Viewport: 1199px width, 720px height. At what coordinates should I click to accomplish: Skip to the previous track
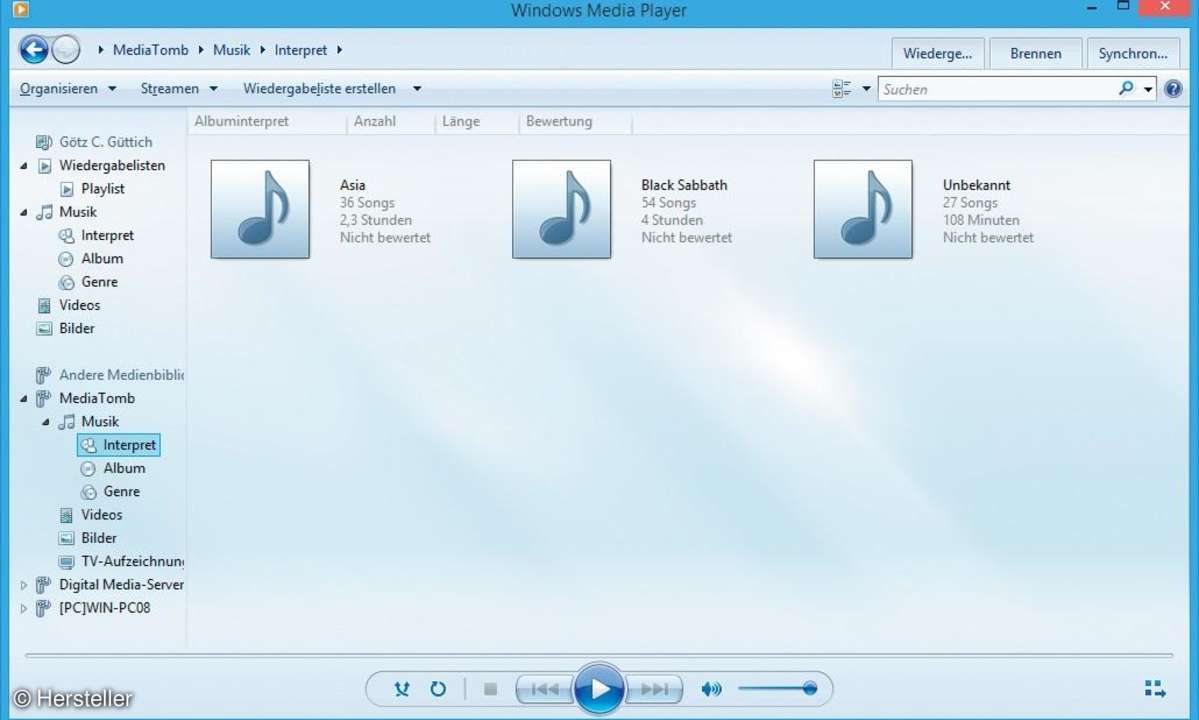(544, 689)
